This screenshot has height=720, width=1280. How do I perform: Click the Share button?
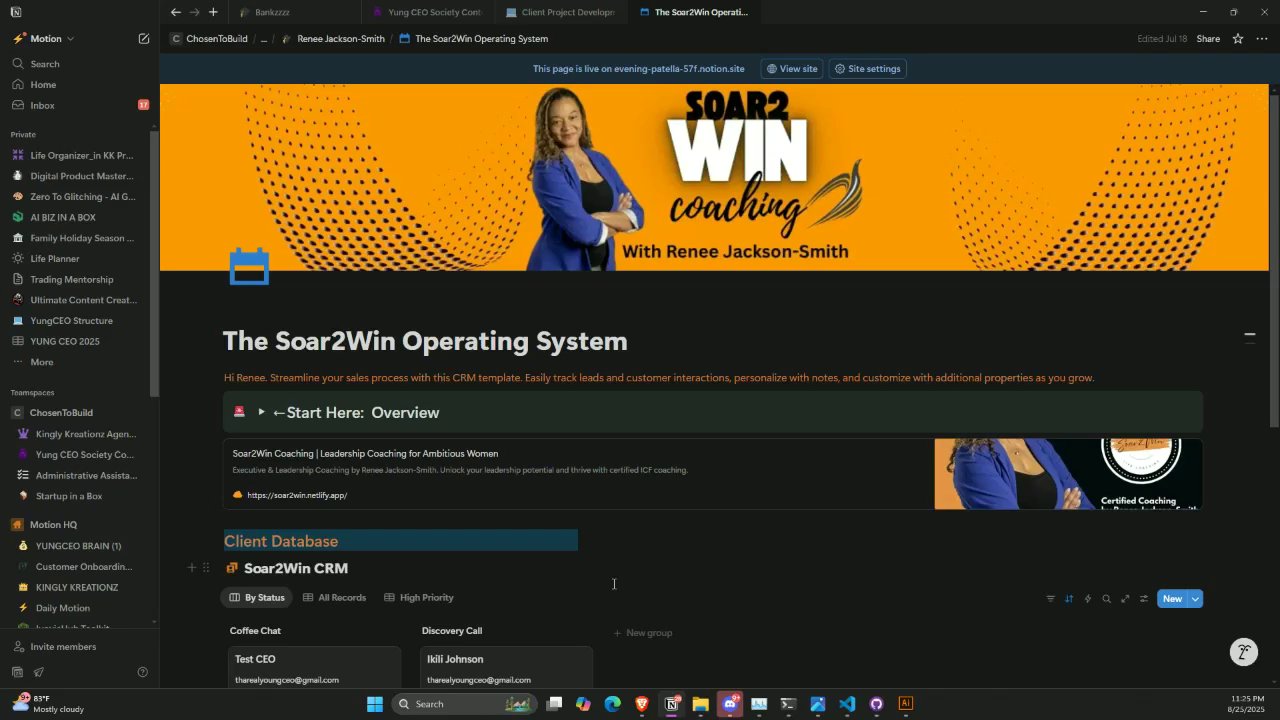tap(1208, 39)
